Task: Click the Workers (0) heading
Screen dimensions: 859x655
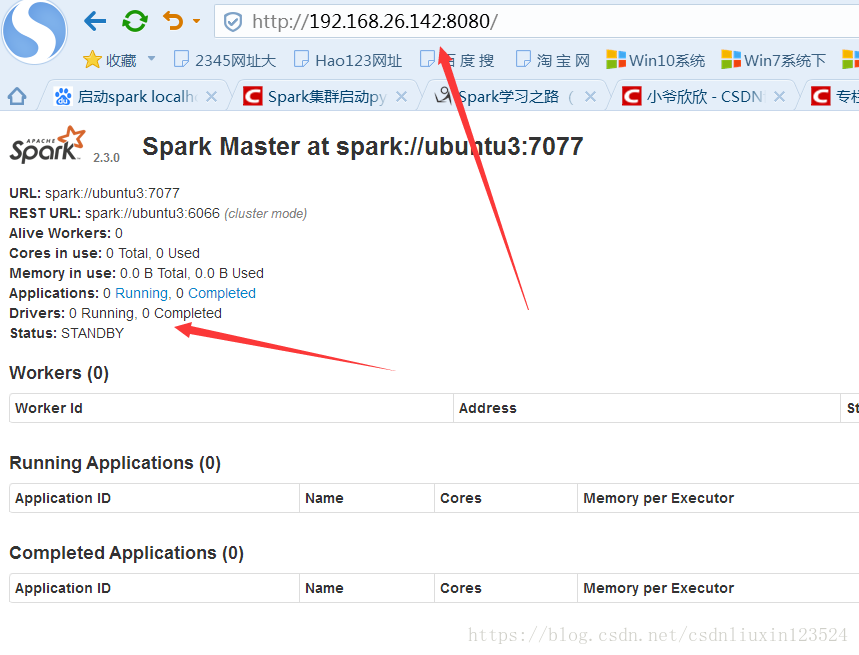Action: [59, 373]
